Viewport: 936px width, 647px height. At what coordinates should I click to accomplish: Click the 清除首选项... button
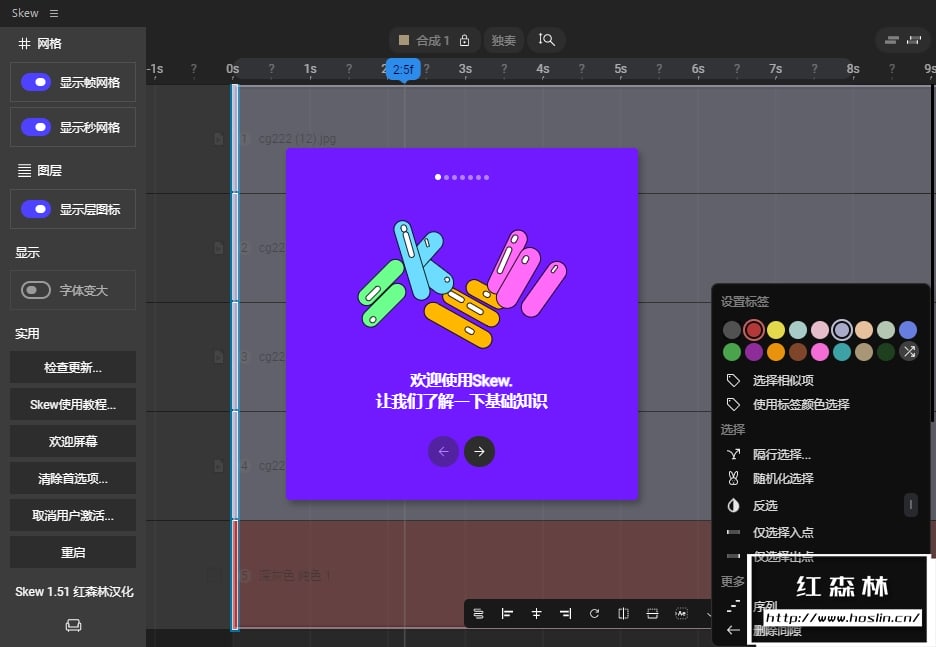(73, 478)
